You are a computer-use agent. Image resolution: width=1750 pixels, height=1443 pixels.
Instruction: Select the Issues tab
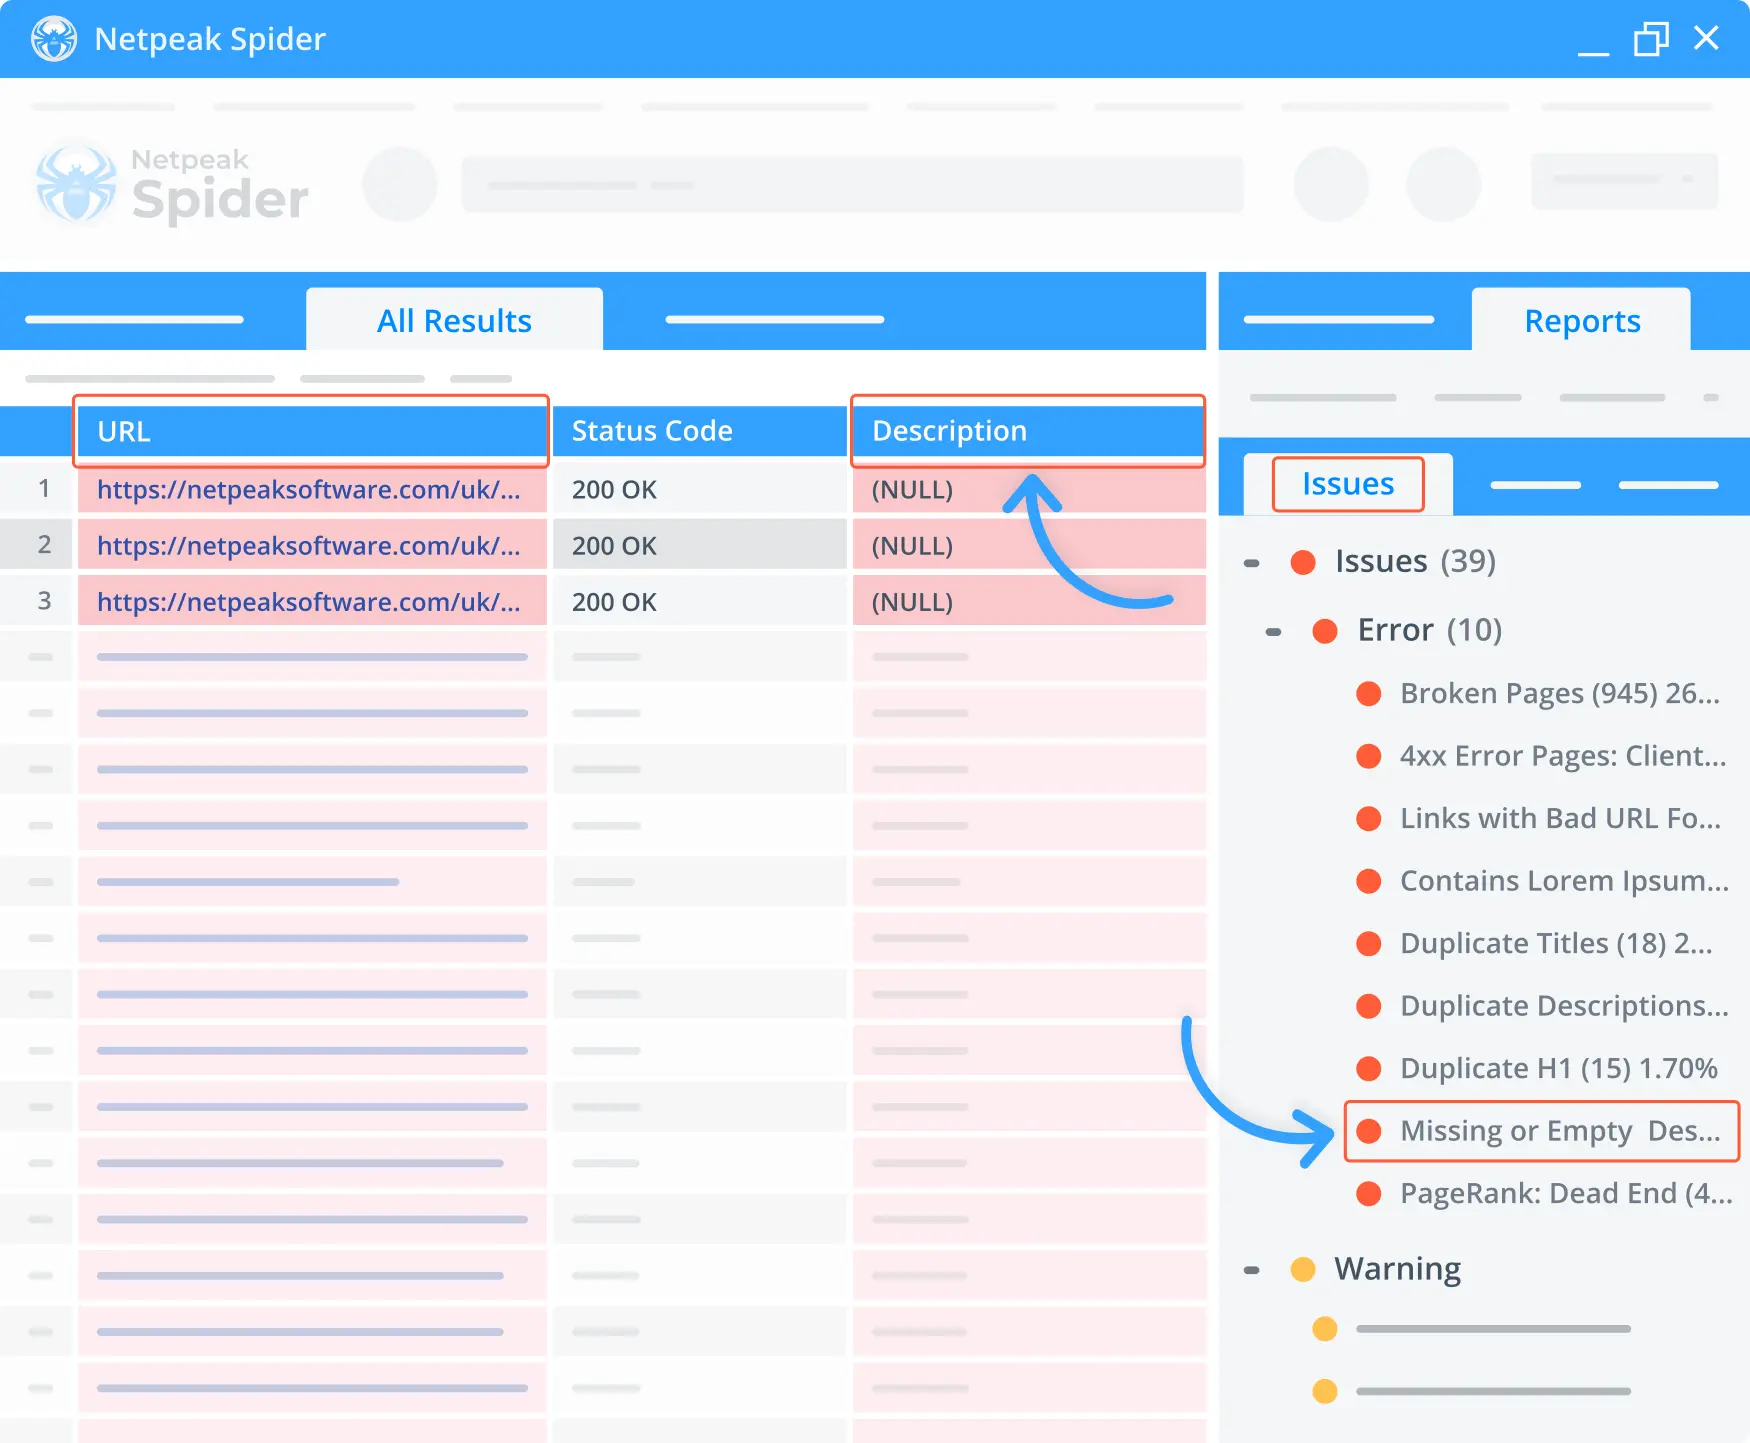pyautogui.click(x=1347, y=484)
